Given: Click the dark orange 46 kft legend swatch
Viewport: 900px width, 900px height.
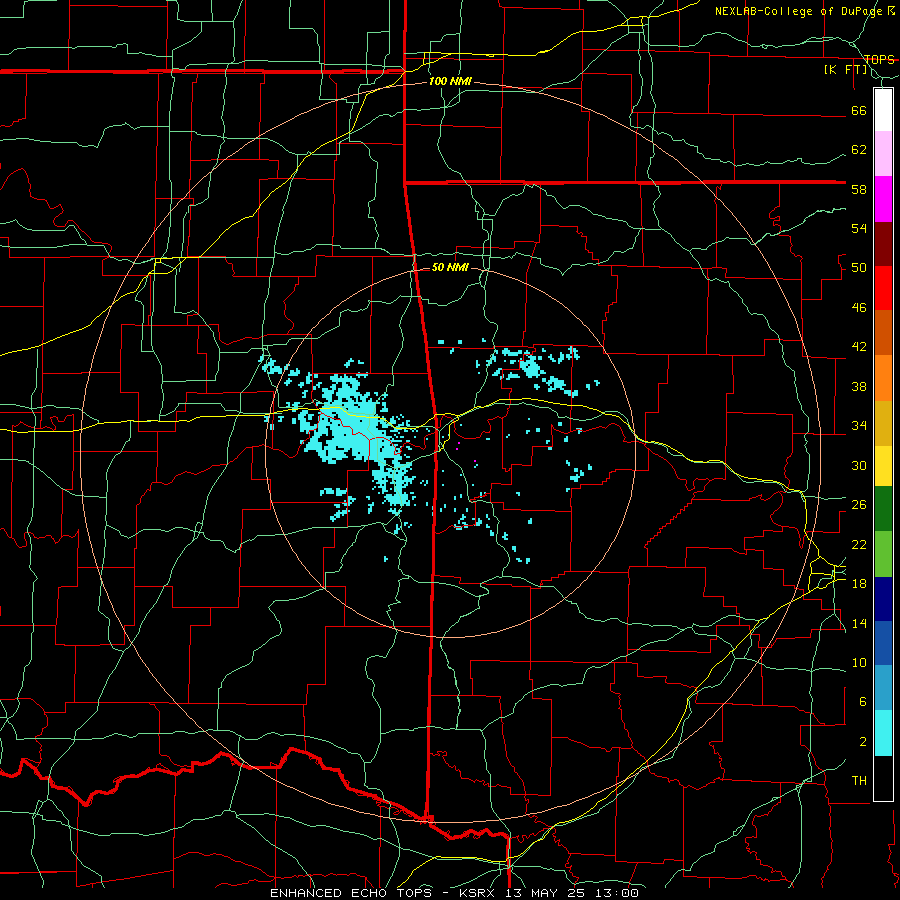Looking at the screenshot, I should pos(883,333).
